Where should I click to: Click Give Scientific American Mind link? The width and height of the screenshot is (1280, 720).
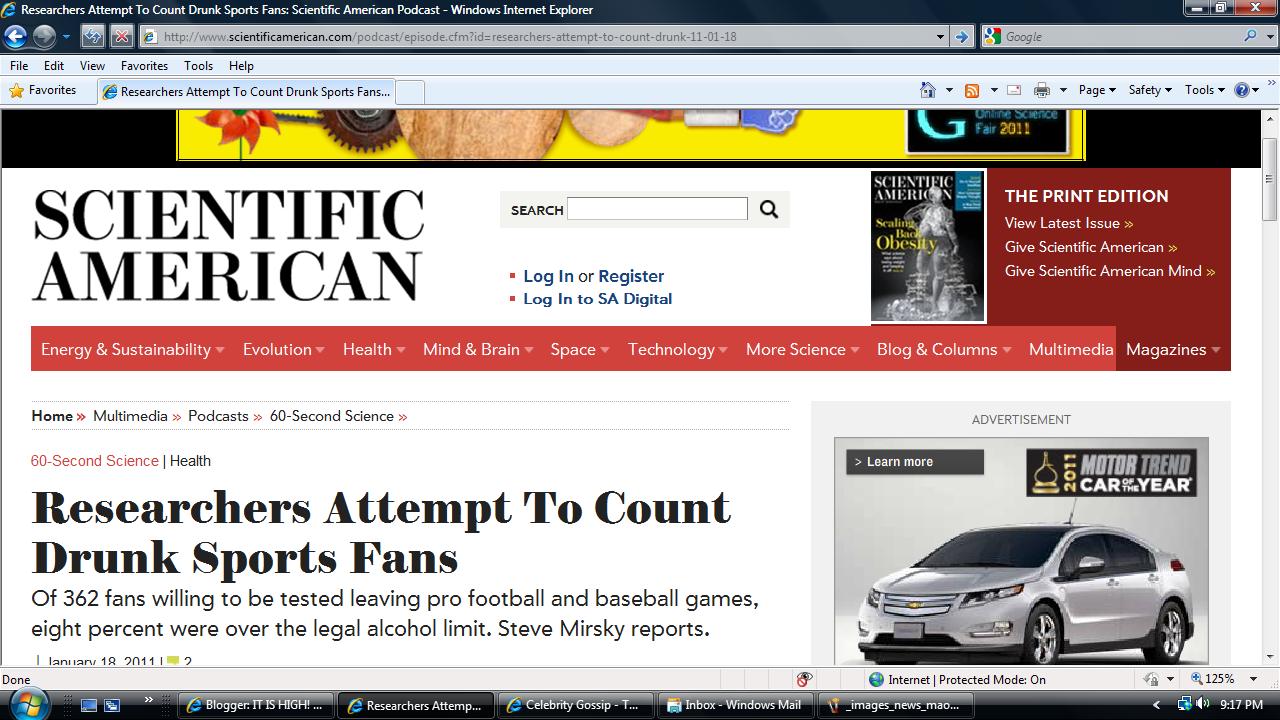1110,271
